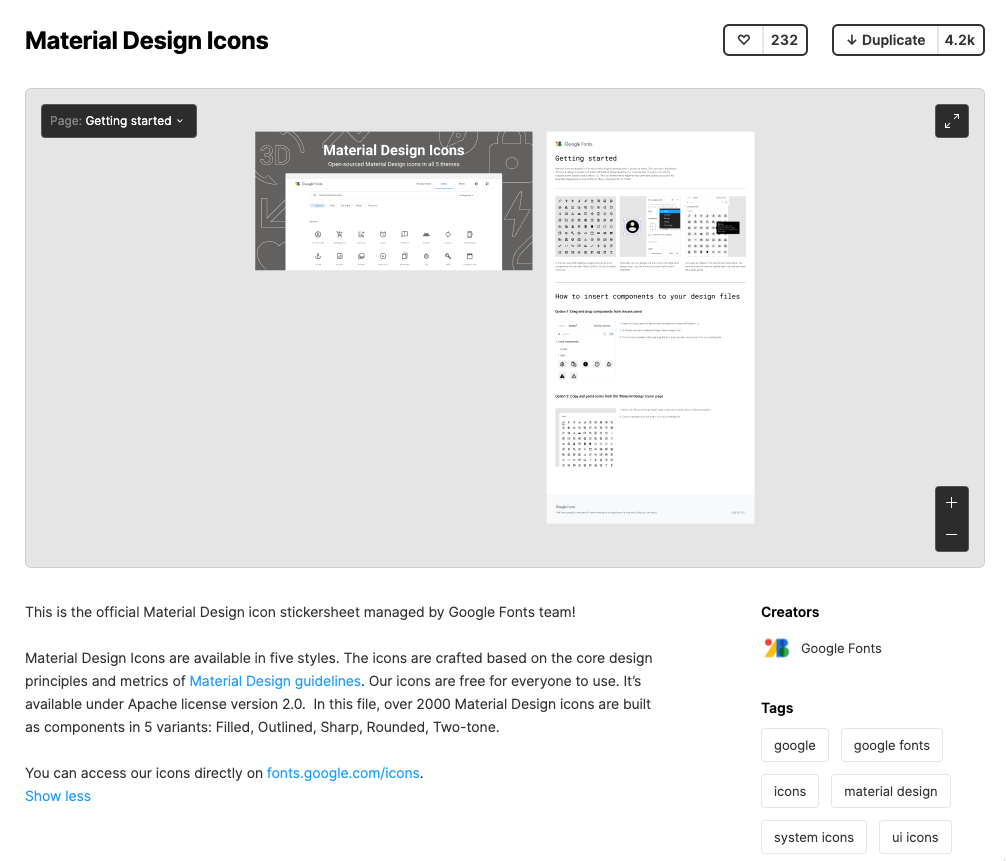Open the Material Design guidelines link
This screenshot has height=861, width=1006.
pos(274,681)
